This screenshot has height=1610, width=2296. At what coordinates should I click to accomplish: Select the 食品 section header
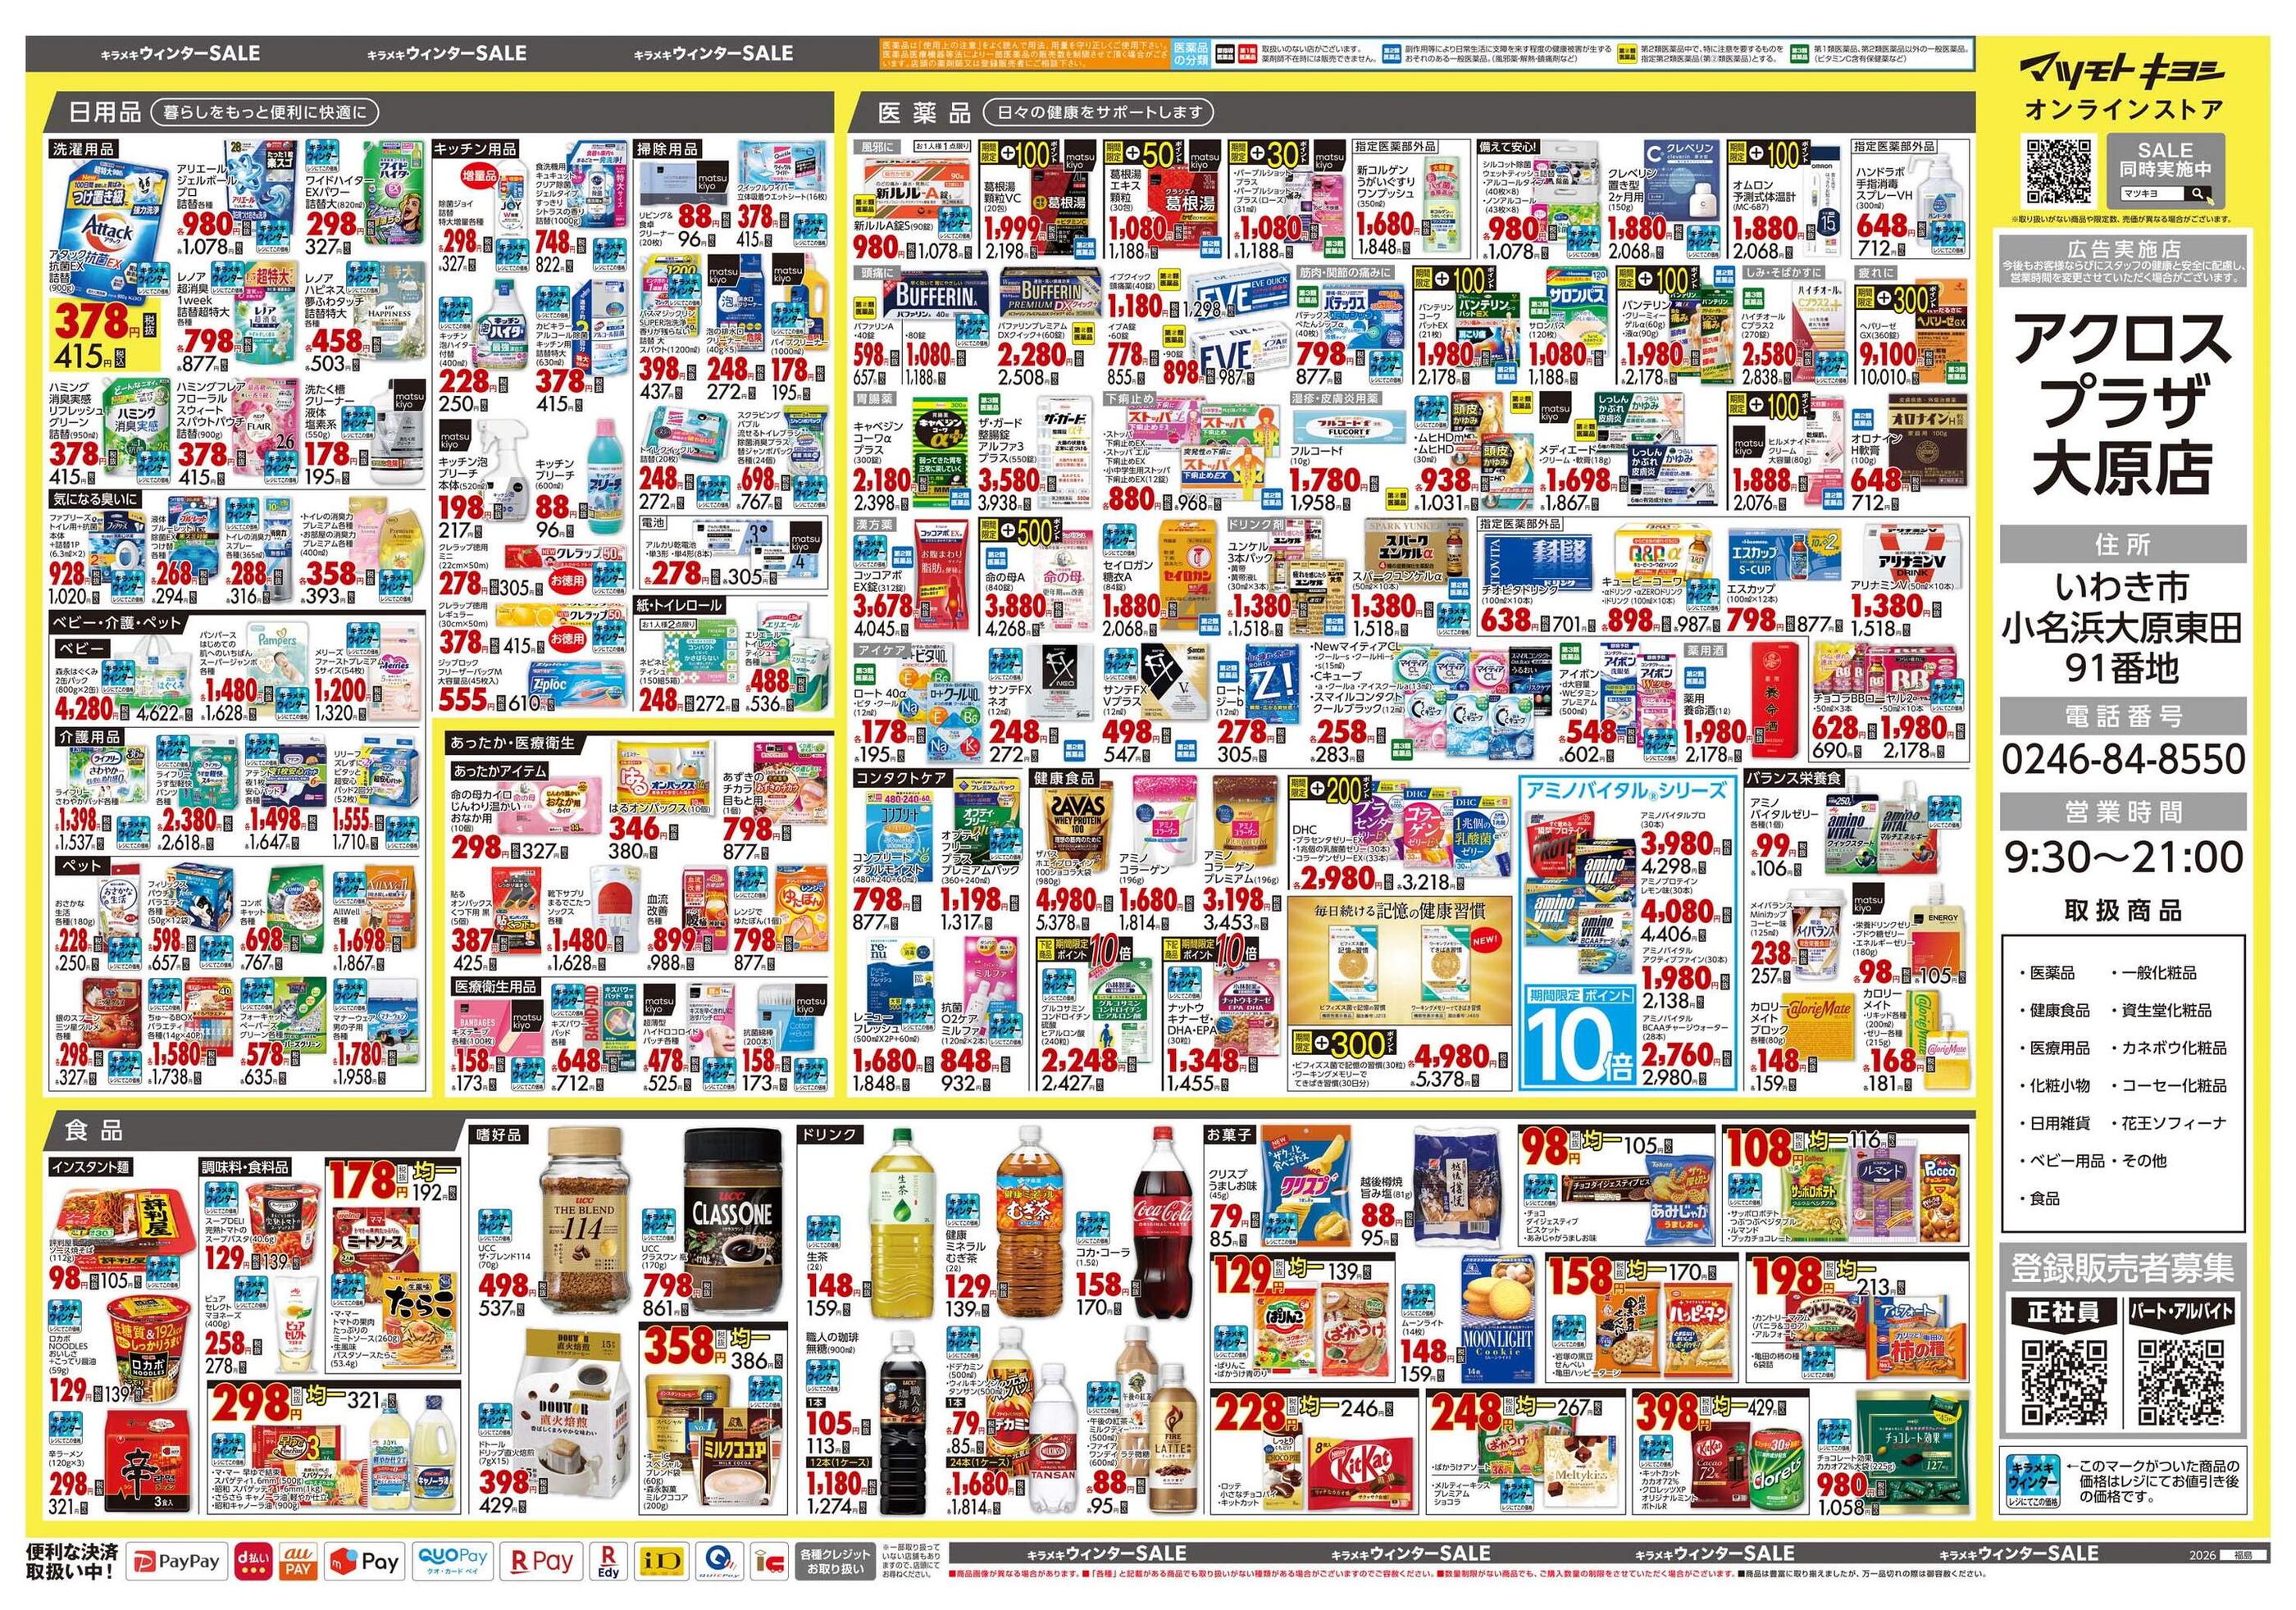[96, 1130]
